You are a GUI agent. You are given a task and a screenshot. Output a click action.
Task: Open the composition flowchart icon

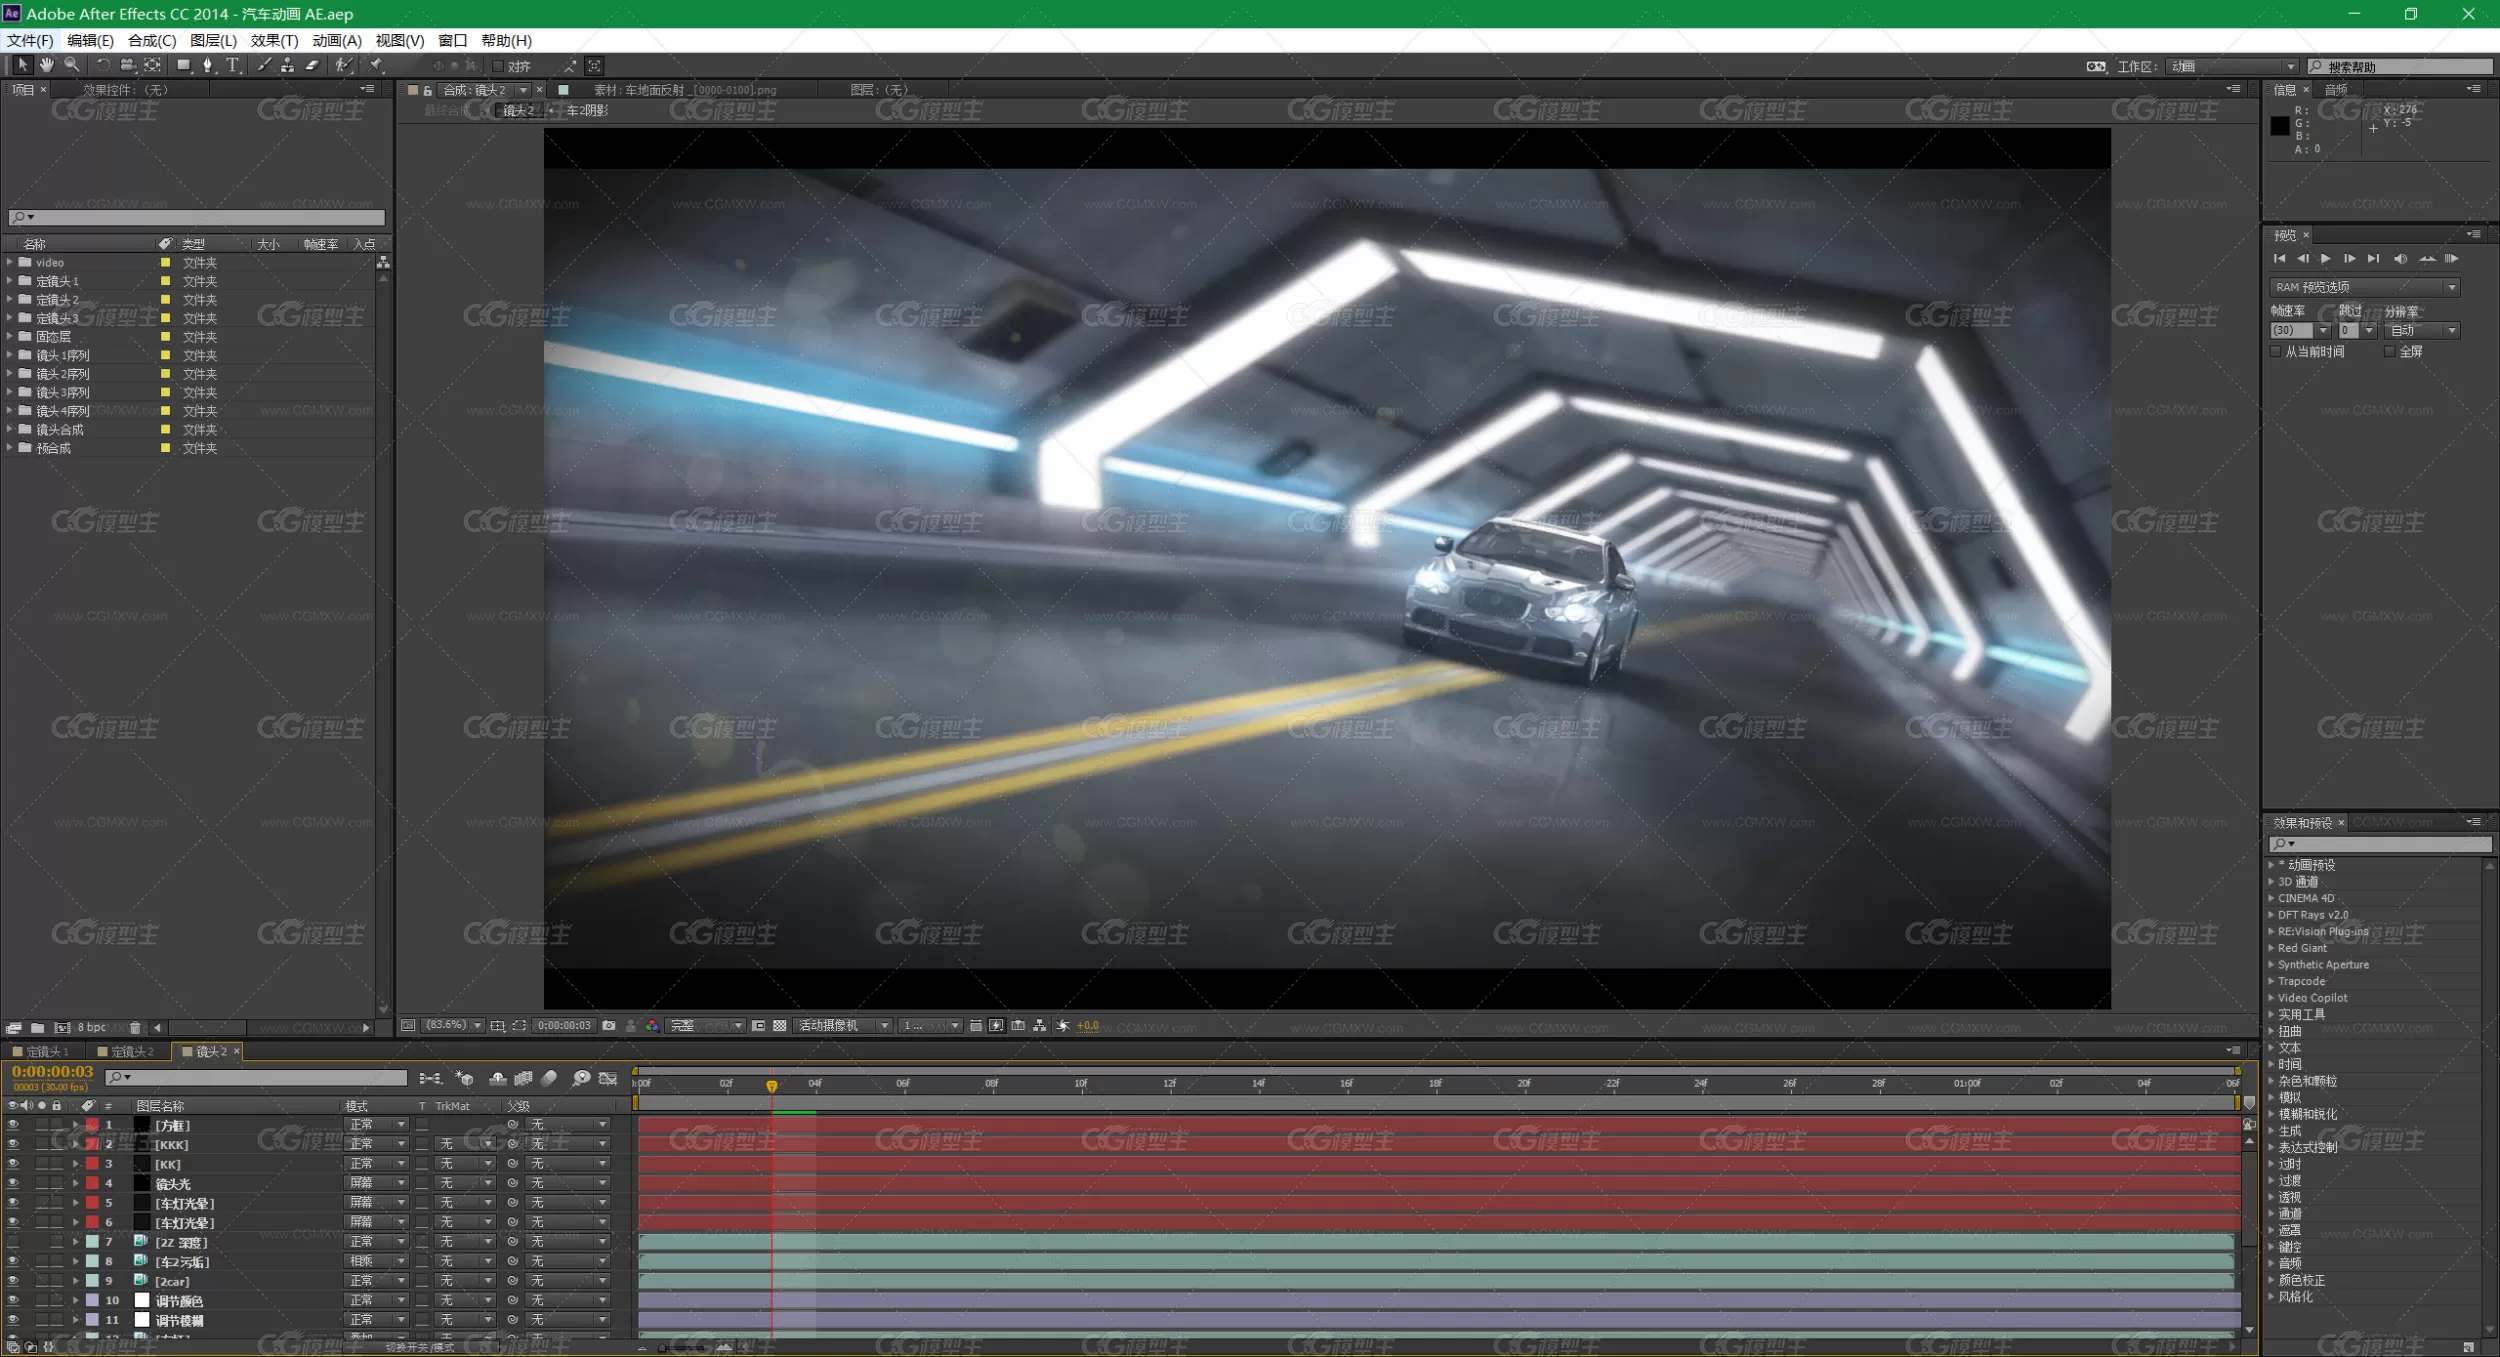coord(1040,1025)
